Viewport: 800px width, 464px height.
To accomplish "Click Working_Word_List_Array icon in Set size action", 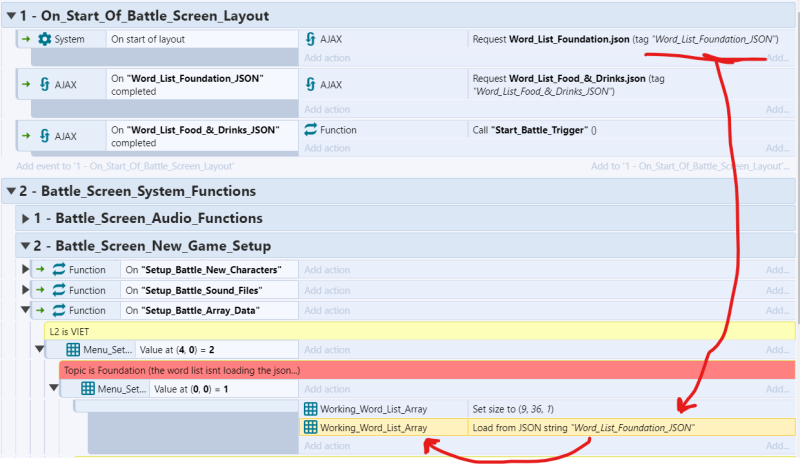I will pyautogui.click(x=311, y=409).
